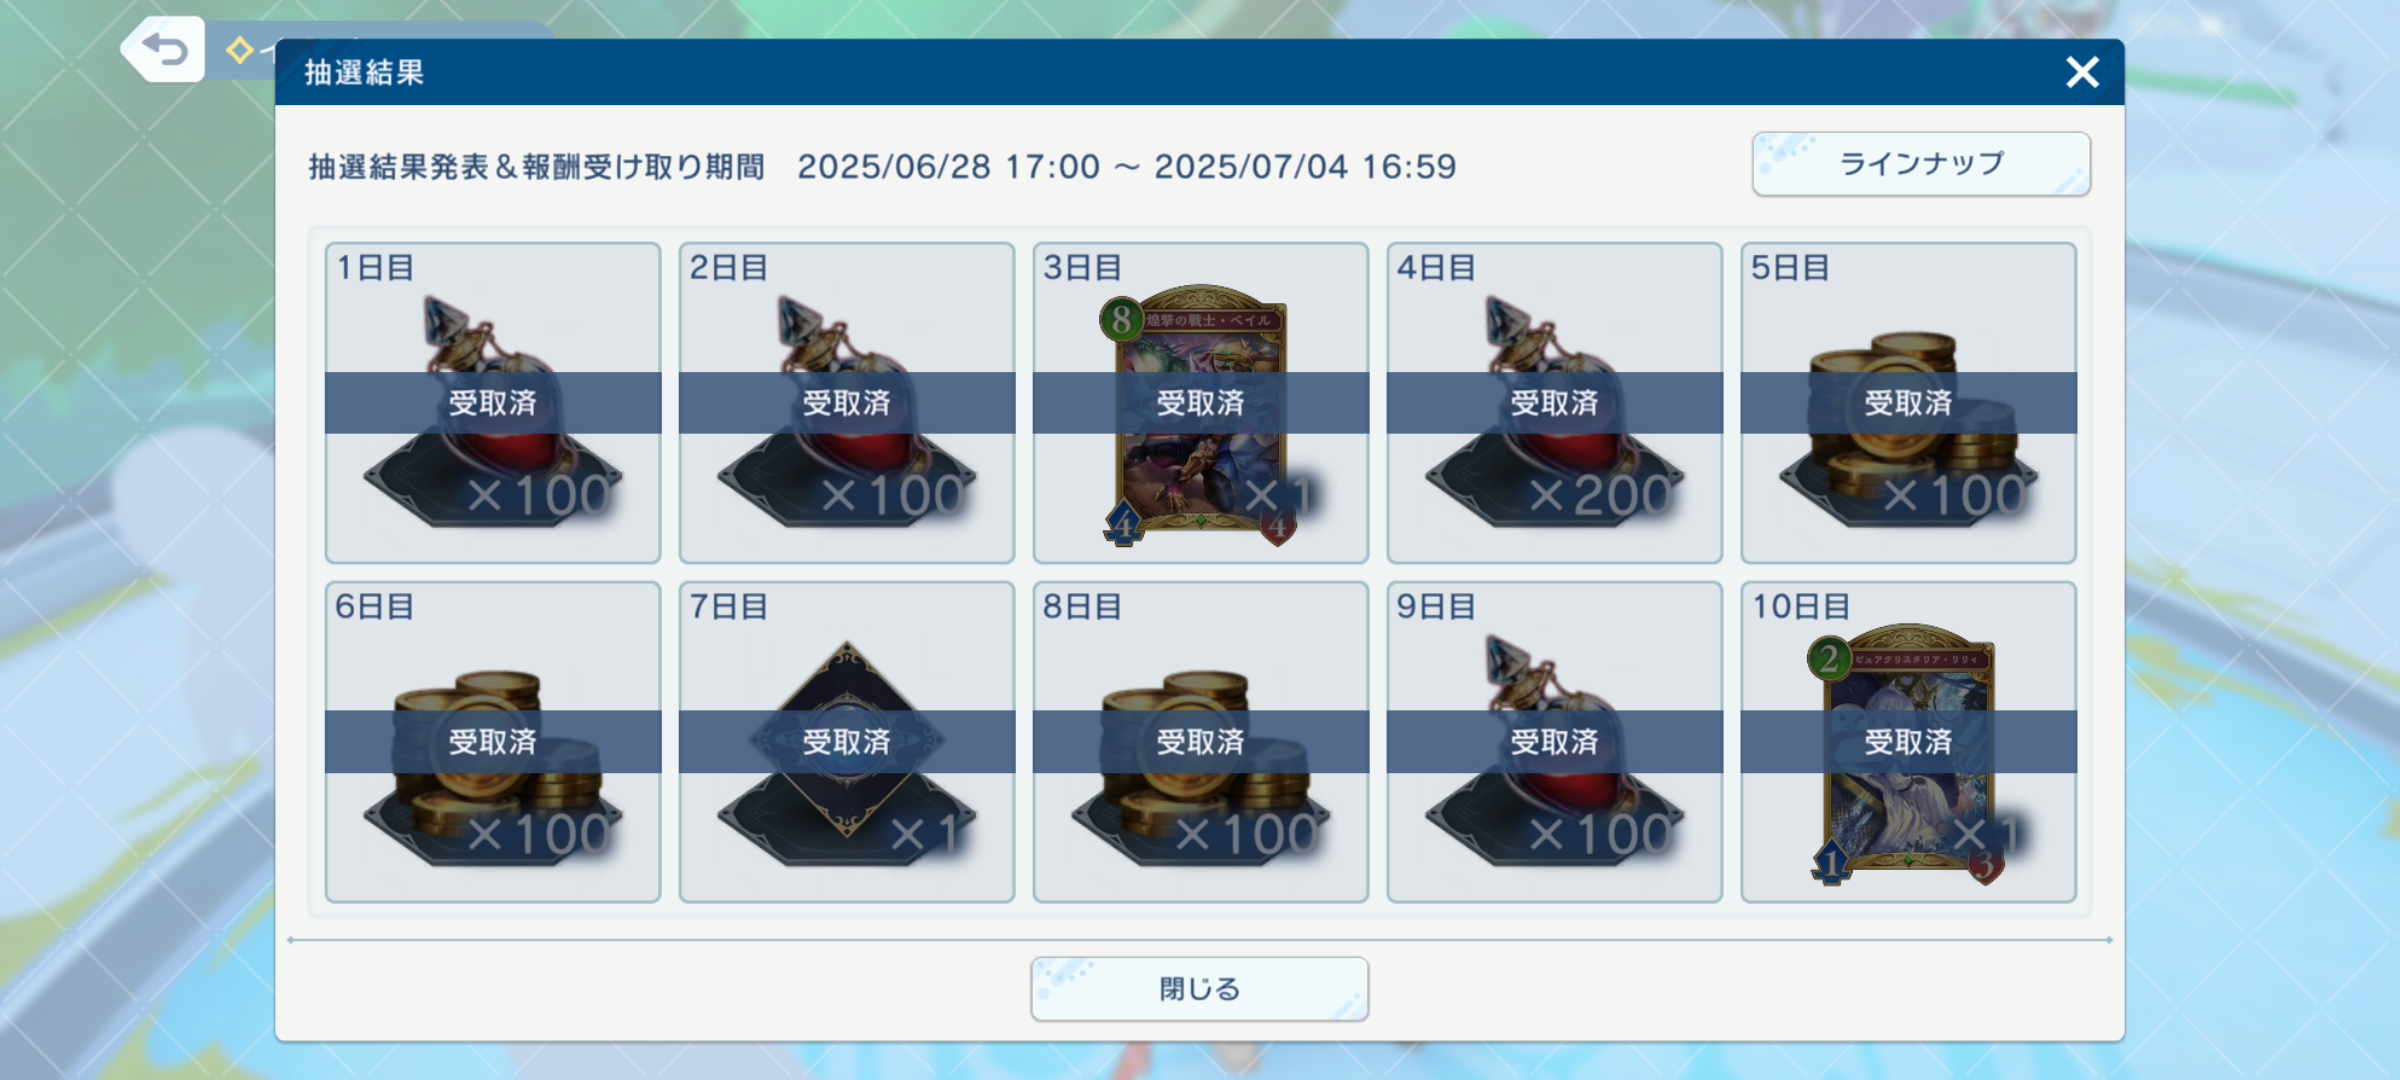
Task: Open the ラインナップ lineup button
Action: tap(1921, 164)
